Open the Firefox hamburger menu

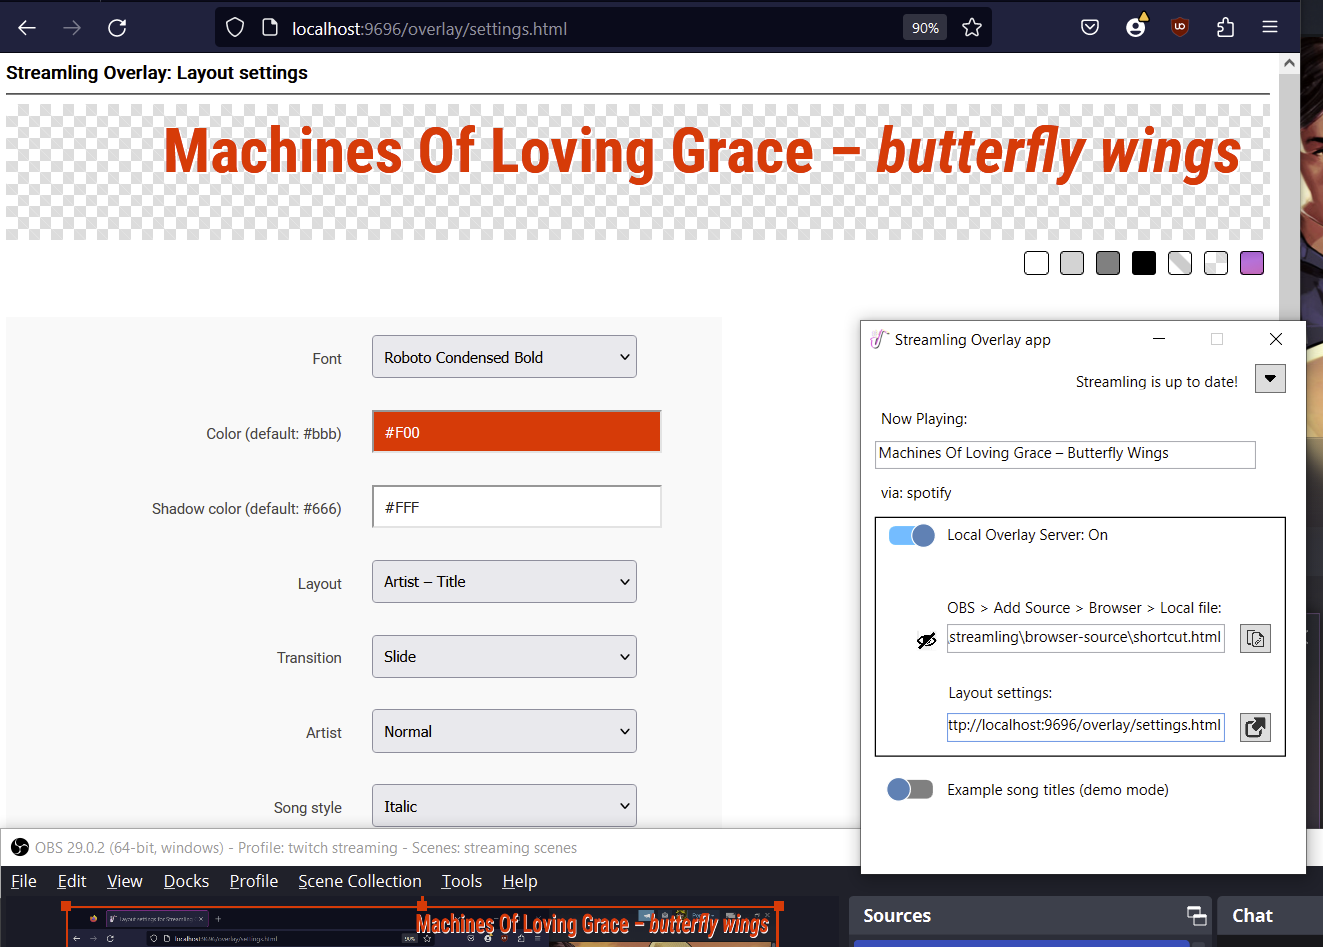[x=1270, y=28]
